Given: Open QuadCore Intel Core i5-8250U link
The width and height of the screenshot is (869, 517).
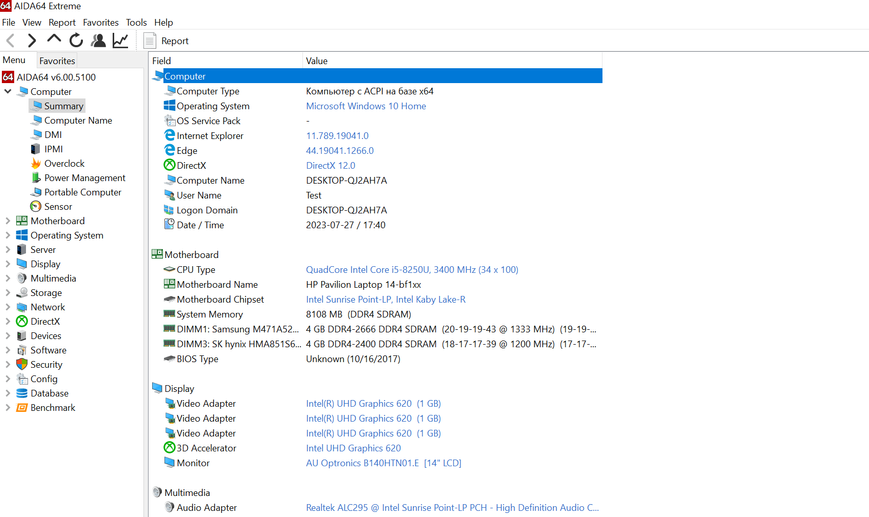Looking at the screenshot, I should click(412, 270).
